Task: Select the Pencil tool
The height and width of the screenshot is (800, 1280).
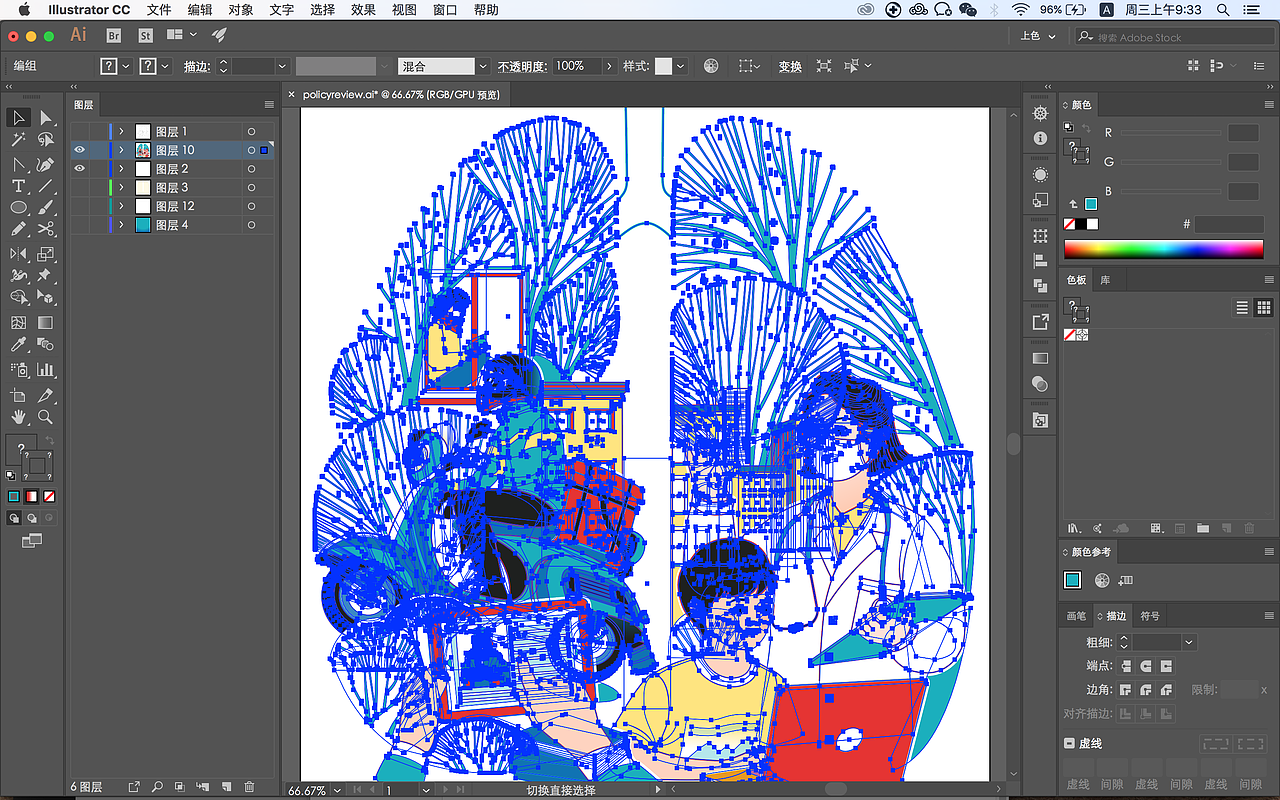Action: click(x=19, y=230)
